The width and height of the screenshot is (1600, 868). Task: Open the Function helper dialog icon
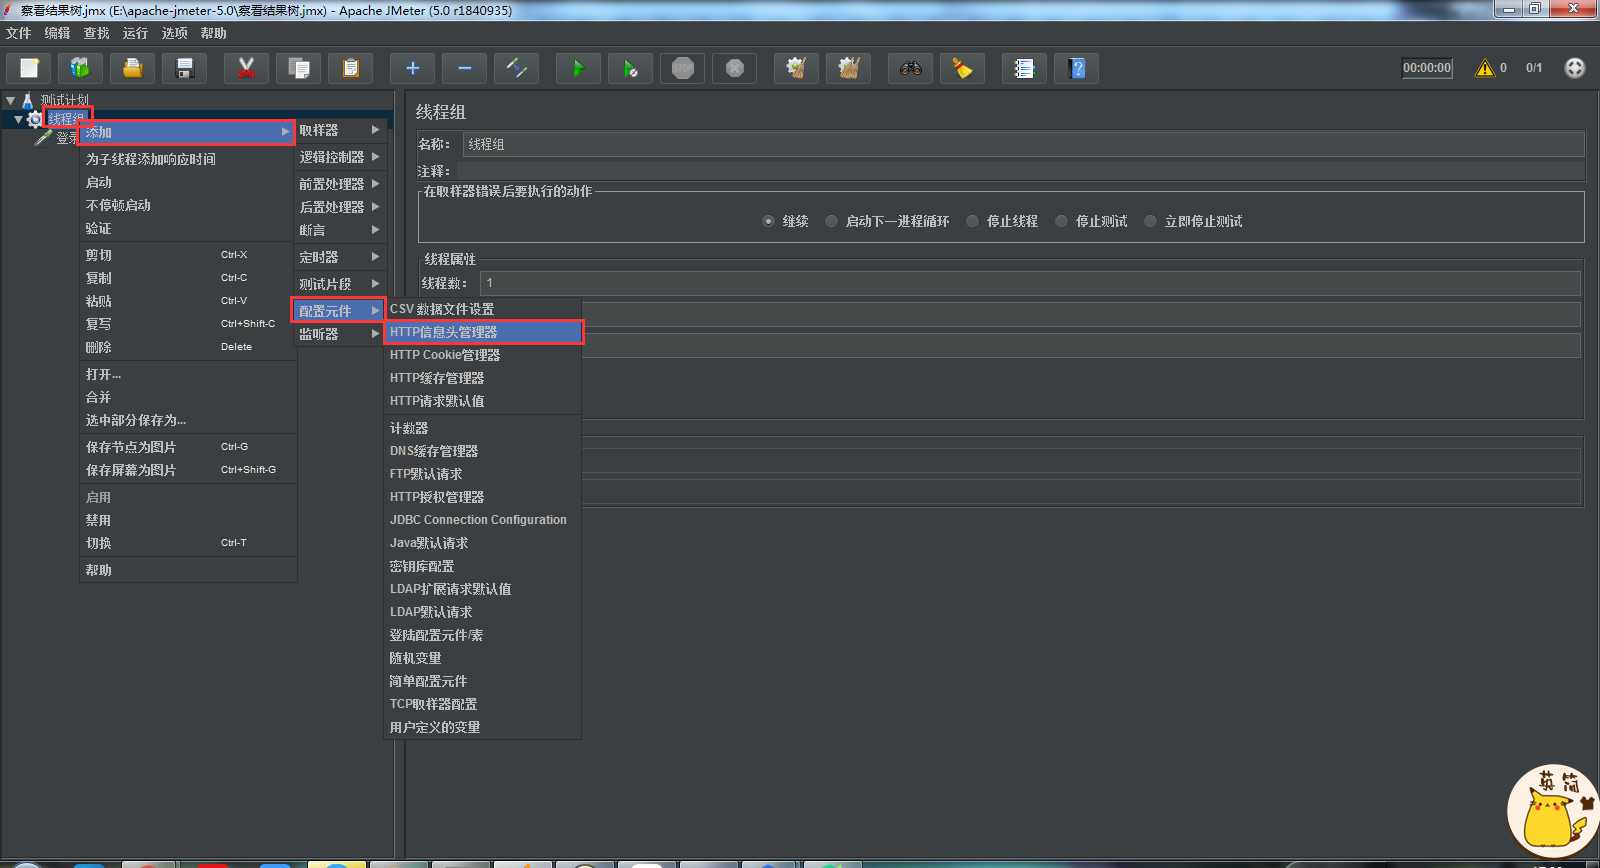pyautogui.click(x=1024, y=68)
